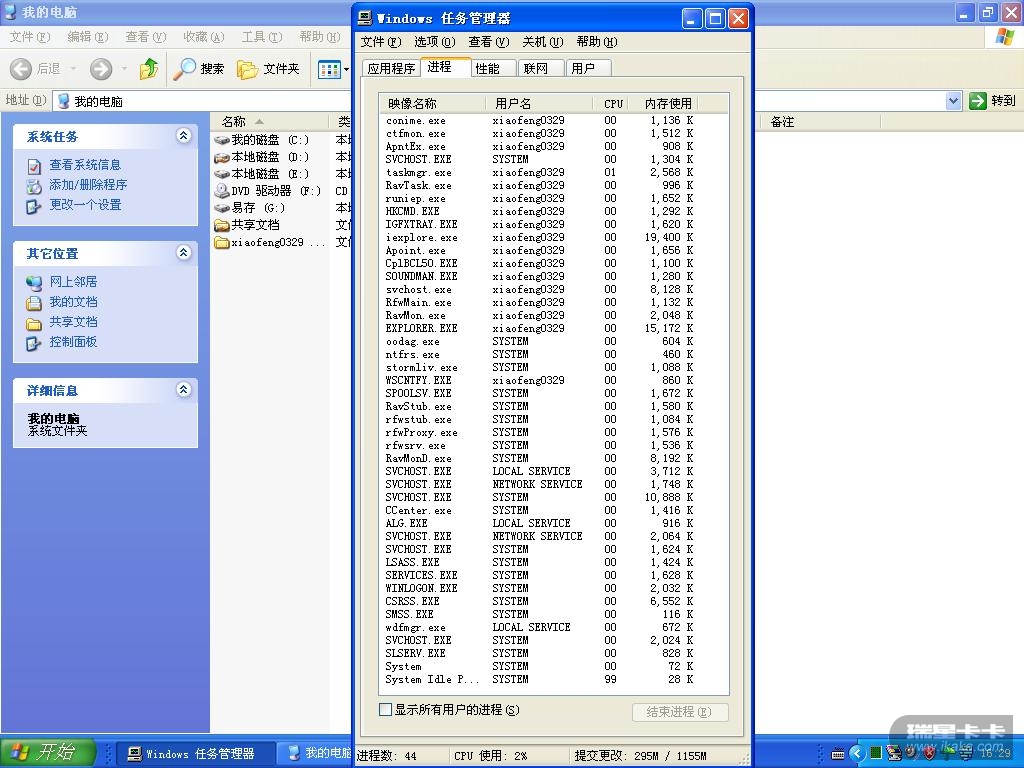This screenshot has height=768, width=1024.
Task: Select the 共享文档 folder icon in the file list
Action: coord(222,225)
